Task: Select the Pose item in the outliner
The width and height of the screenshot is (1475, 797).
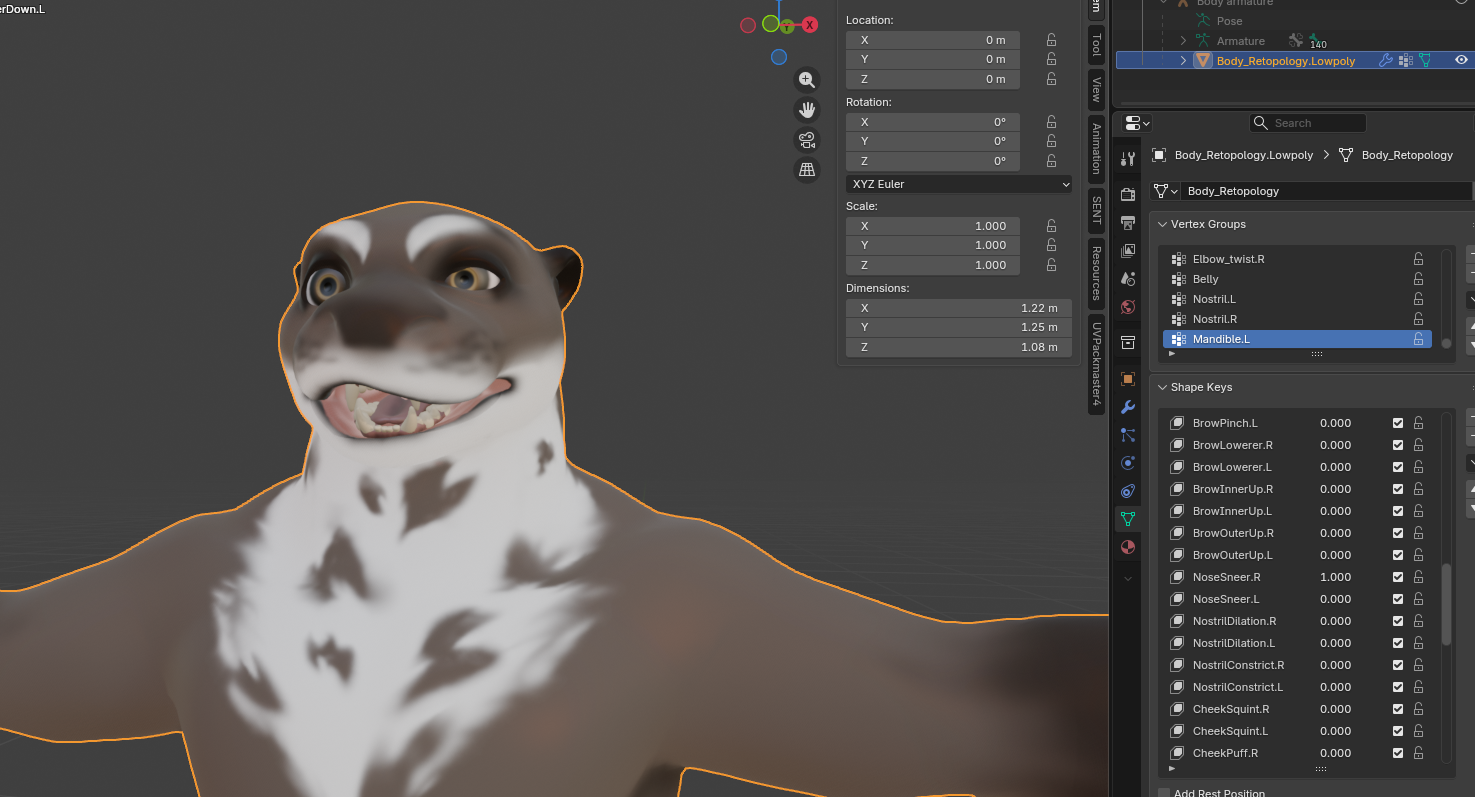Action: (1229, 21)
